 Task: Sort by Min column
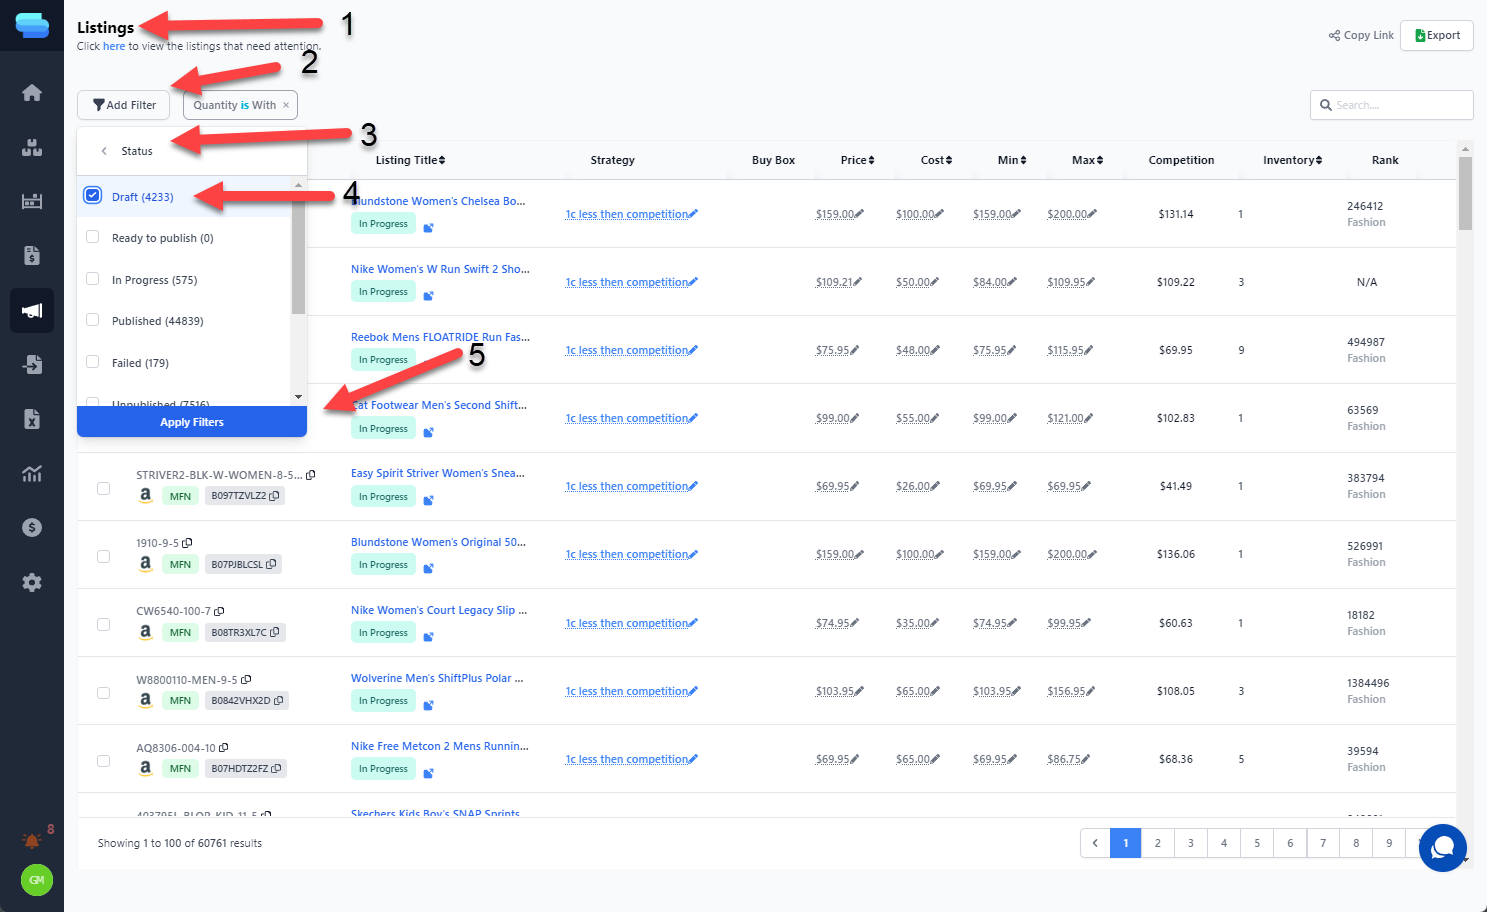pyautogui.click(x=1012, y=160)
